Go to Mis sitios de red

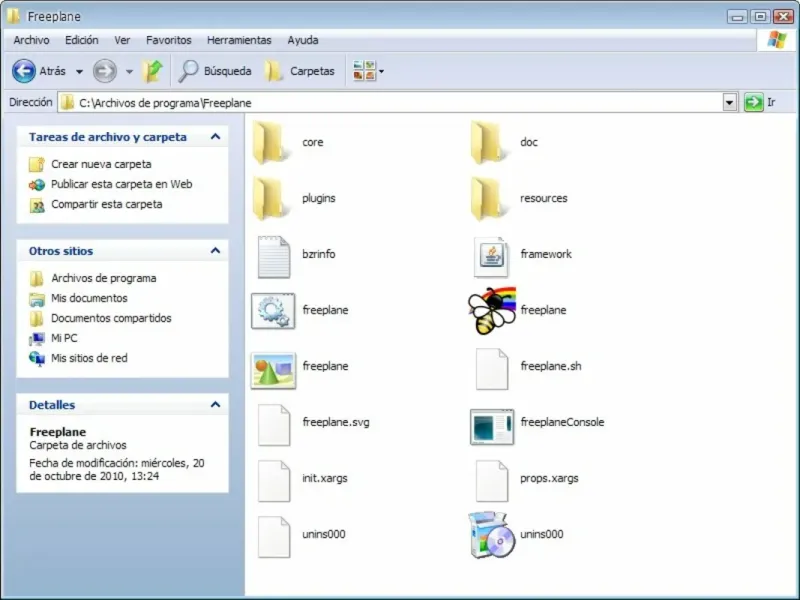[x=89, y=358]
